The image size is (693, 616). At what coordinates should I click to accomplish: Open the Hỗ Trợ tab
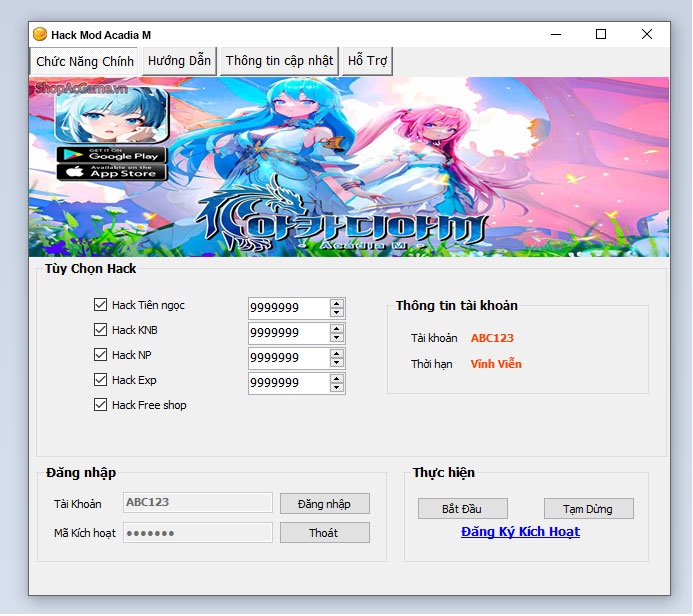click(367, 61)
